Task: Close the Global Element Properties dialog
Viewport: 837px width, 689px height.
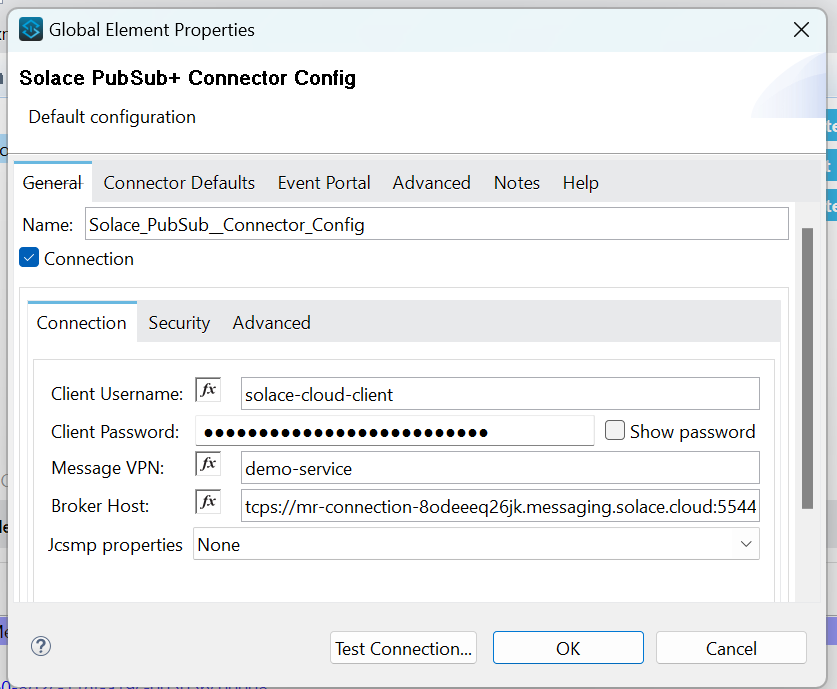Action: point(801,30)
